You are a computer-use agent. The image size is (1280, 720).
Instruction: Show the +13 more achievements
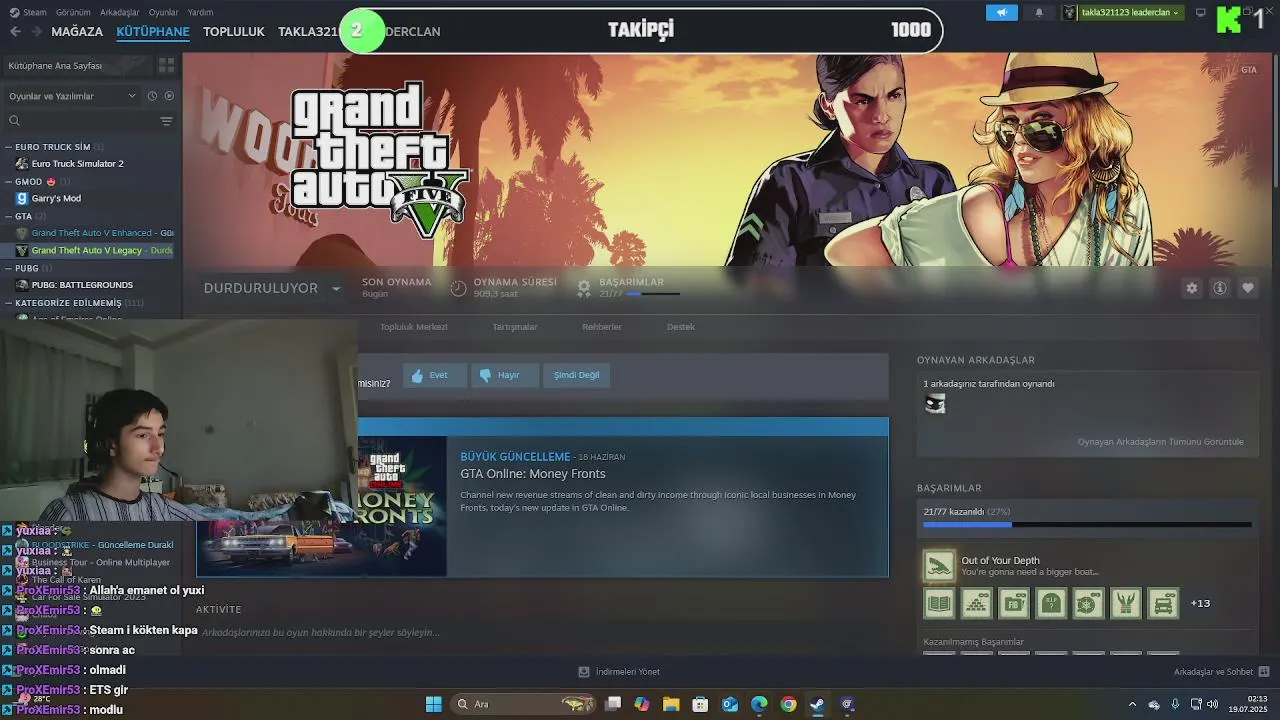point(1200,604)
